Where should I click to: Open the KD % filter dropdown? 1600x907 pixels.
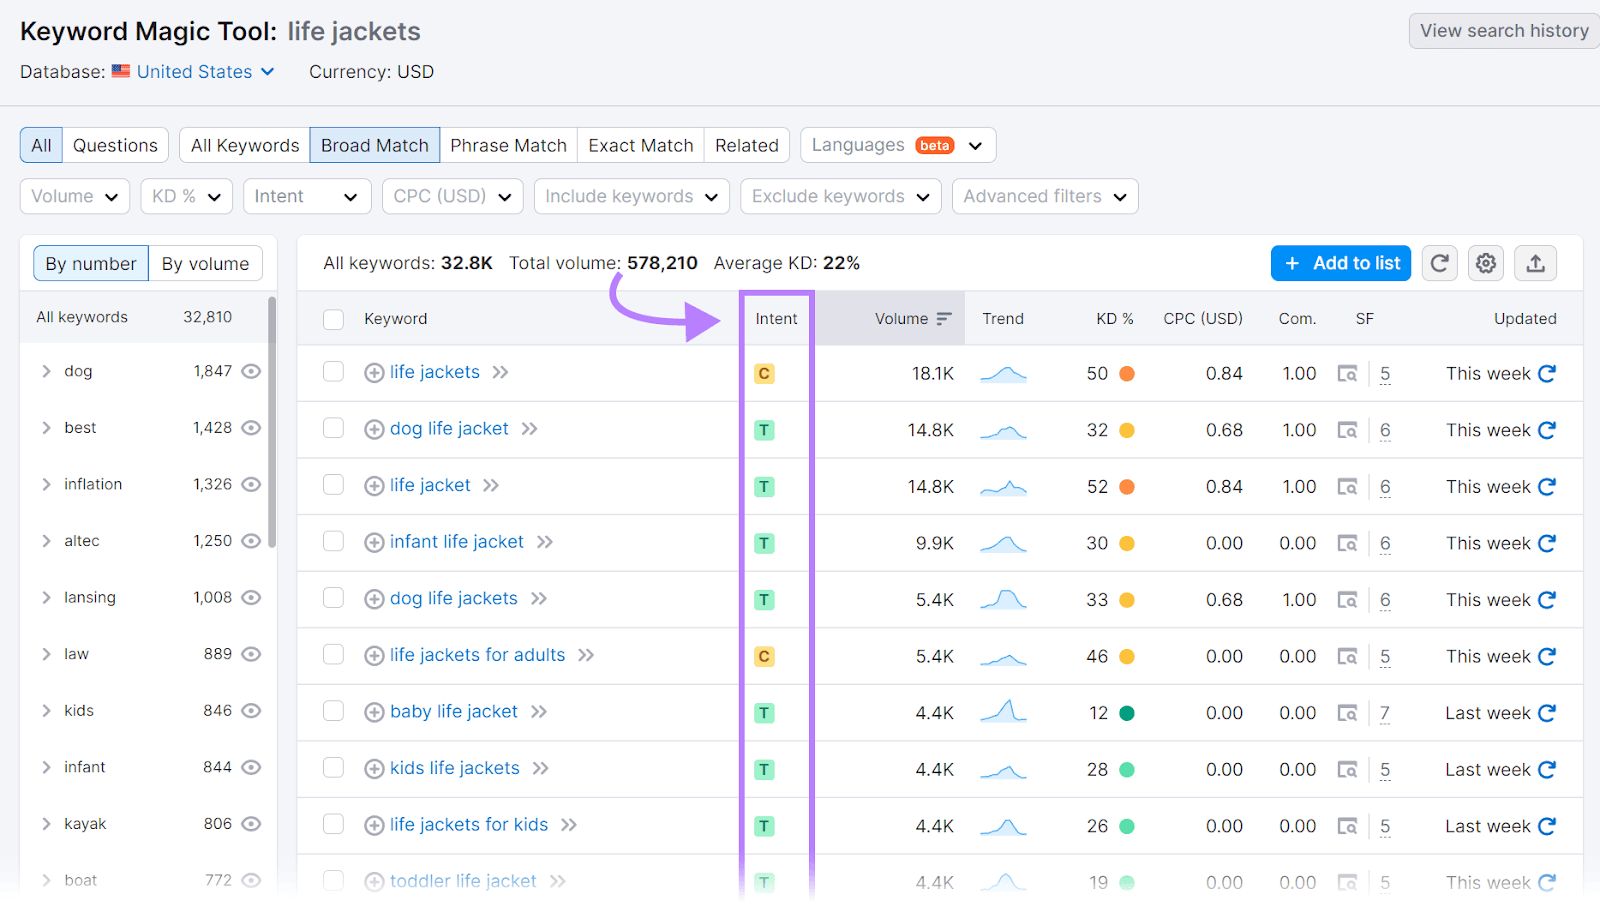186,196
